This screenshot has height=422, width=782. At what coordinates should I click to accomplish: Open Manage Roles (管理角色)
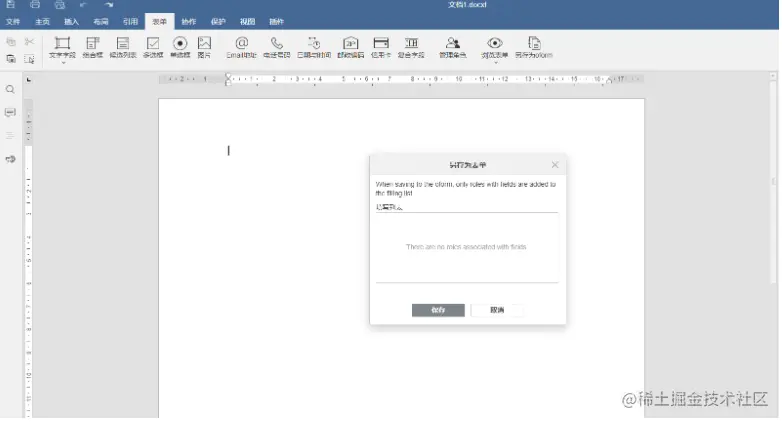[x=453, y=48]
